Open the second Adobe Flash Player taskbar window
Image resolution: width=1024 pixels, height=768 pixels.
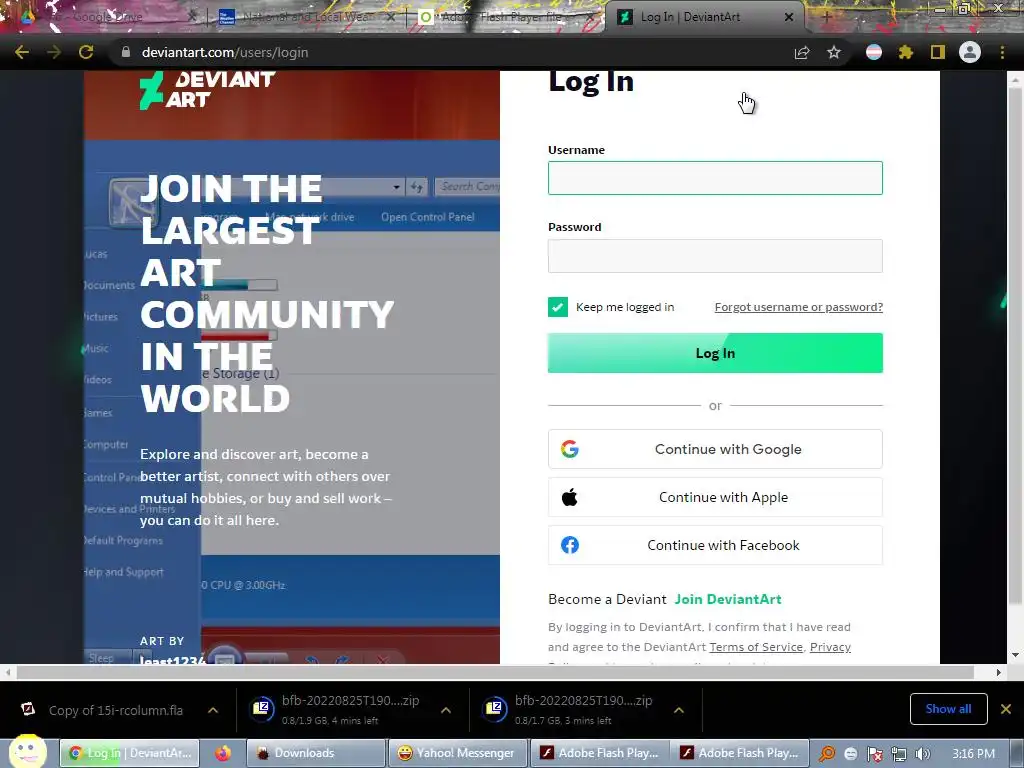741,753
